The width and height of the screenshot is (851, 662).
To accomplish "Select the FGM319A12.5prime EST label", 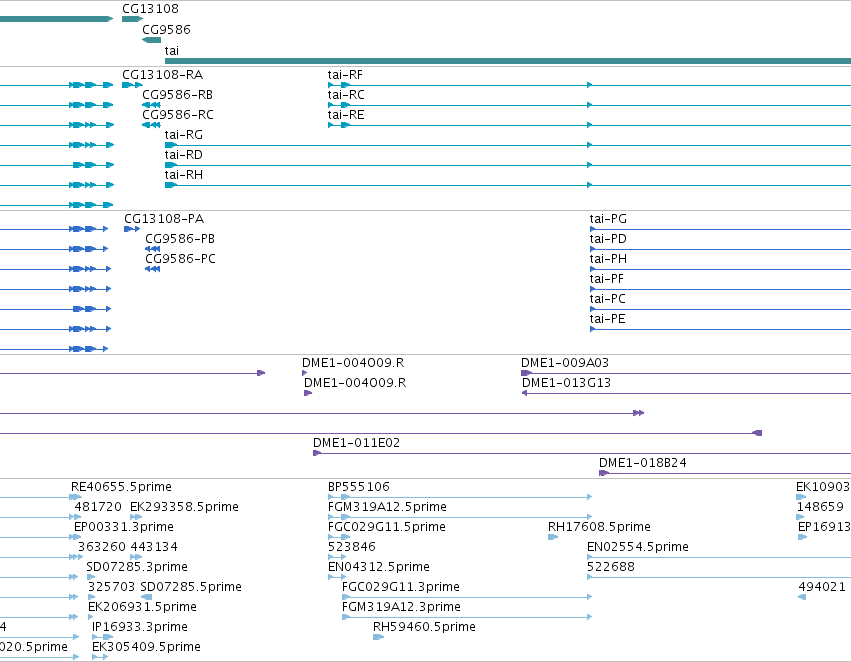I will coord(388,507).
